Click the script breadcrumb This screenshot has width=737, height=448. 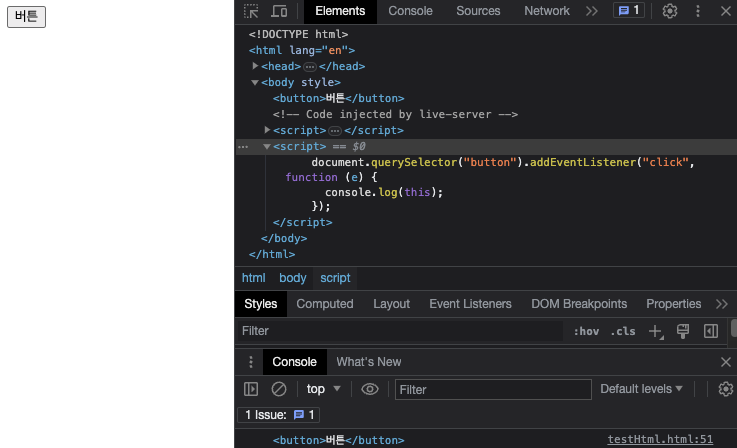tap(335, 278)
